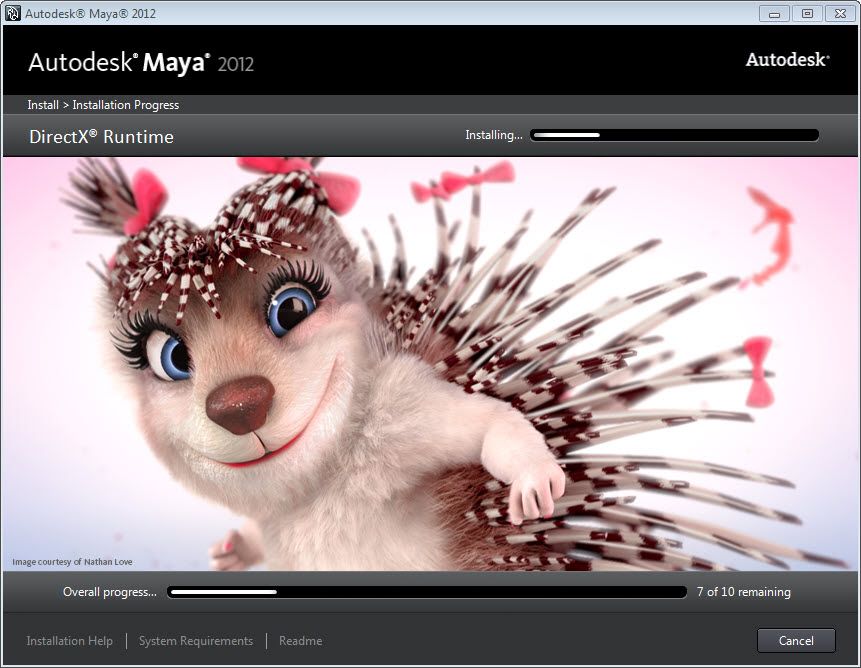The height and width of the screenshot is (668, 861).
Task: Click the 'DirectX® Runtime' component title
Action: (x=101, y=136)
